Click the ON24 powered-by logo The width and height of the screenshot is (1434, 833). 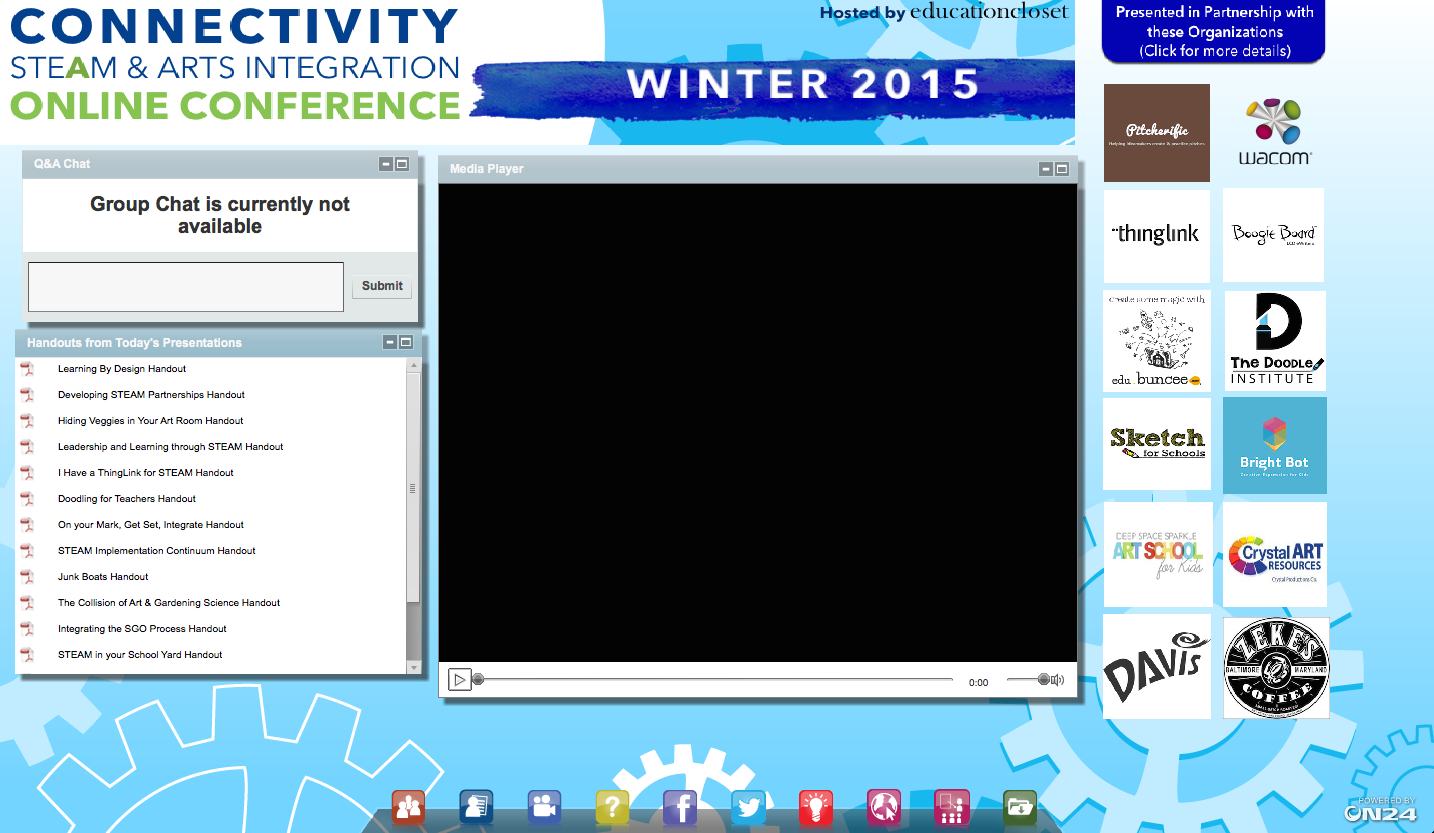coord(1380,810)
